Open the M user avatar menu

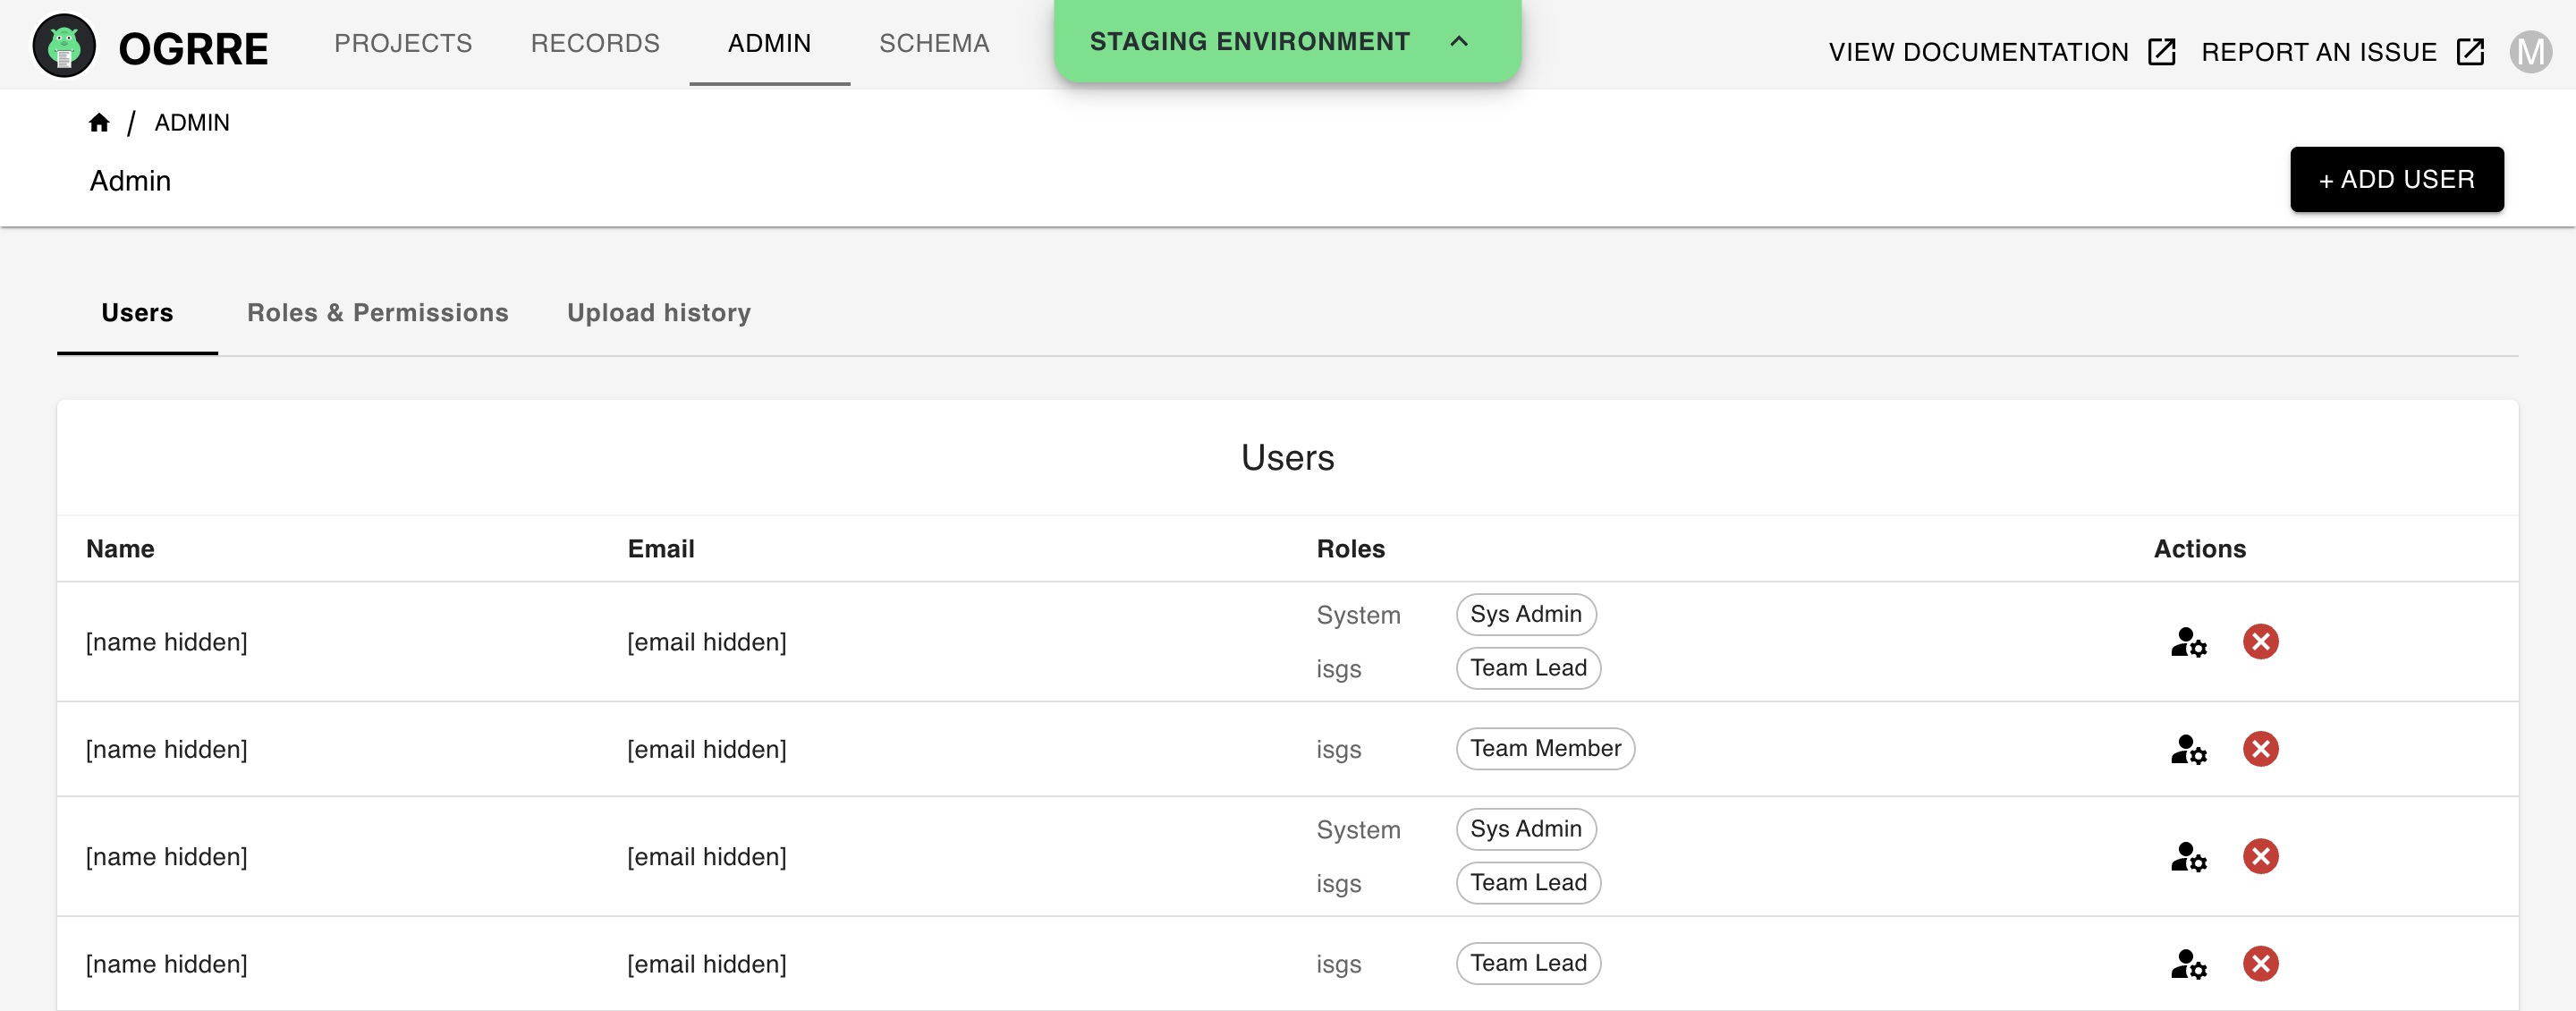point(2531,51)
